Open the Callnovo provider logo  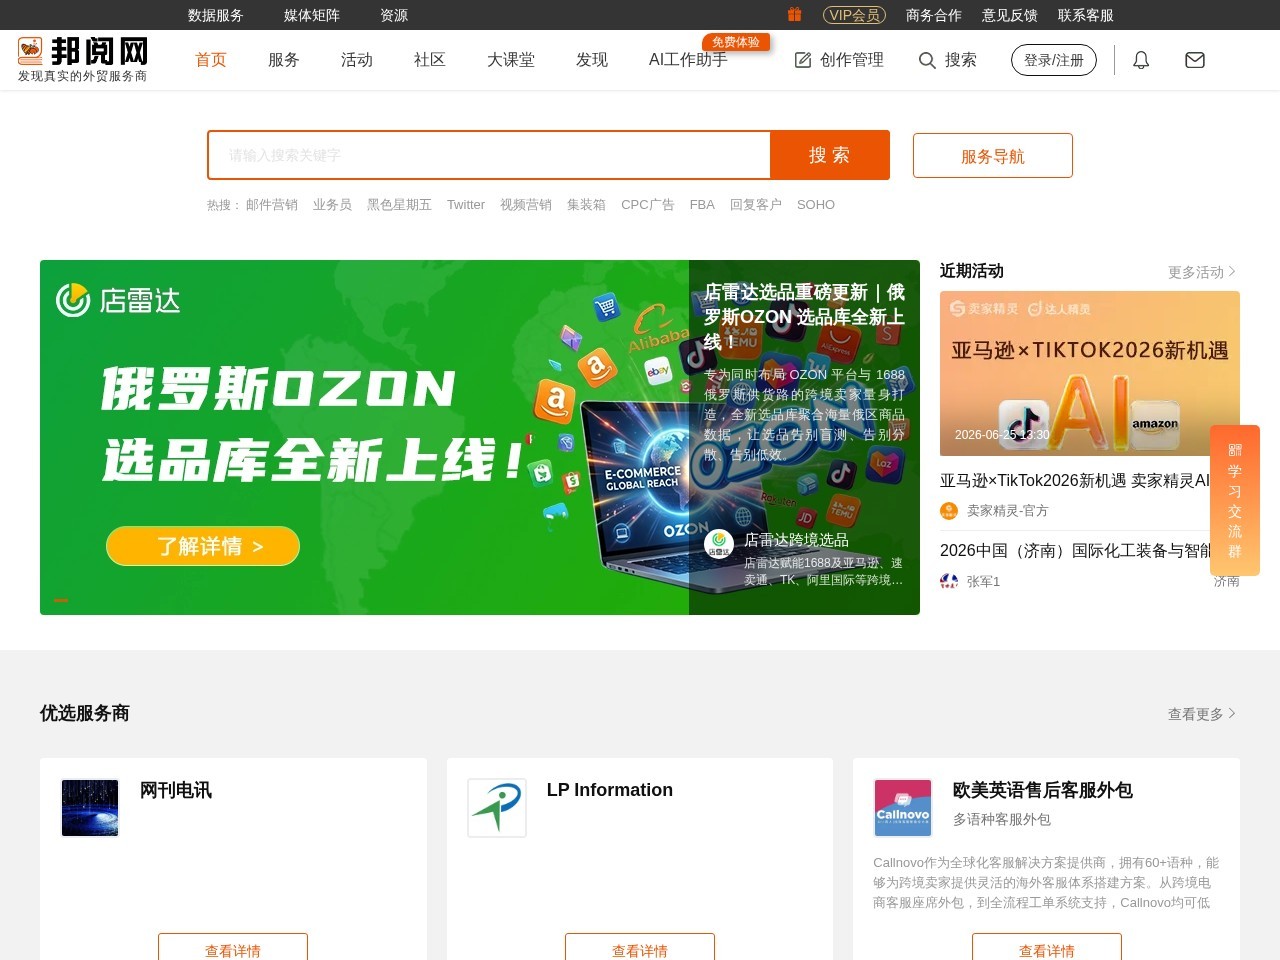903,808
